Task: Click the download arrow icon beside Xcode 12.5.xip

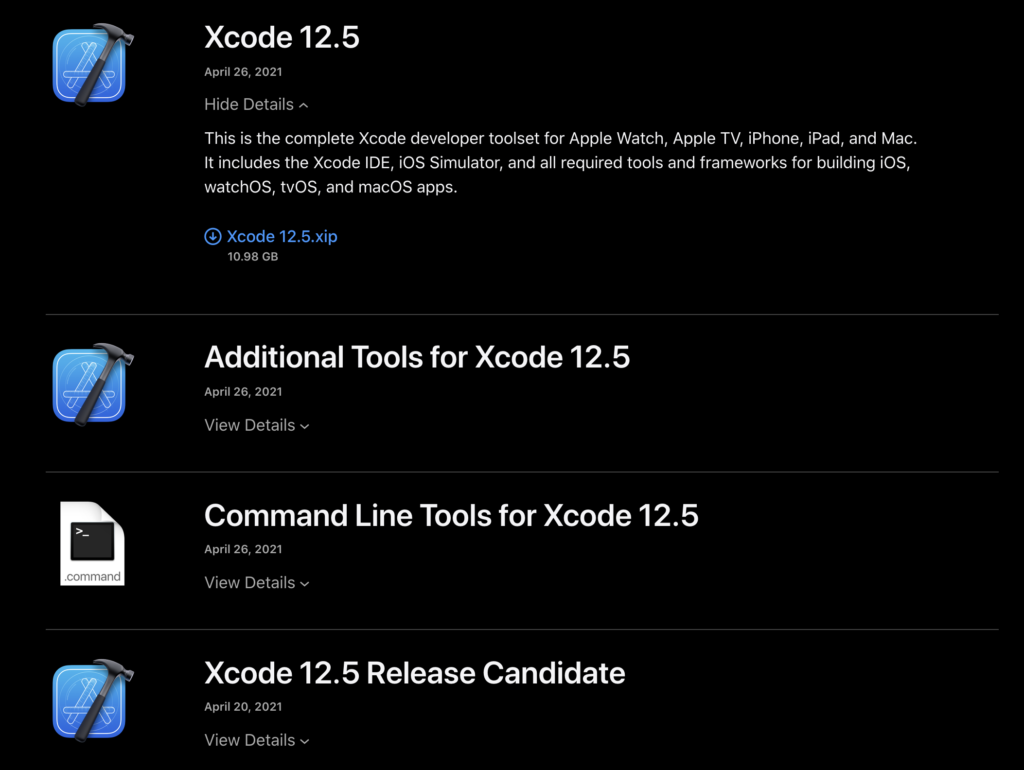Action: (213, 236)
